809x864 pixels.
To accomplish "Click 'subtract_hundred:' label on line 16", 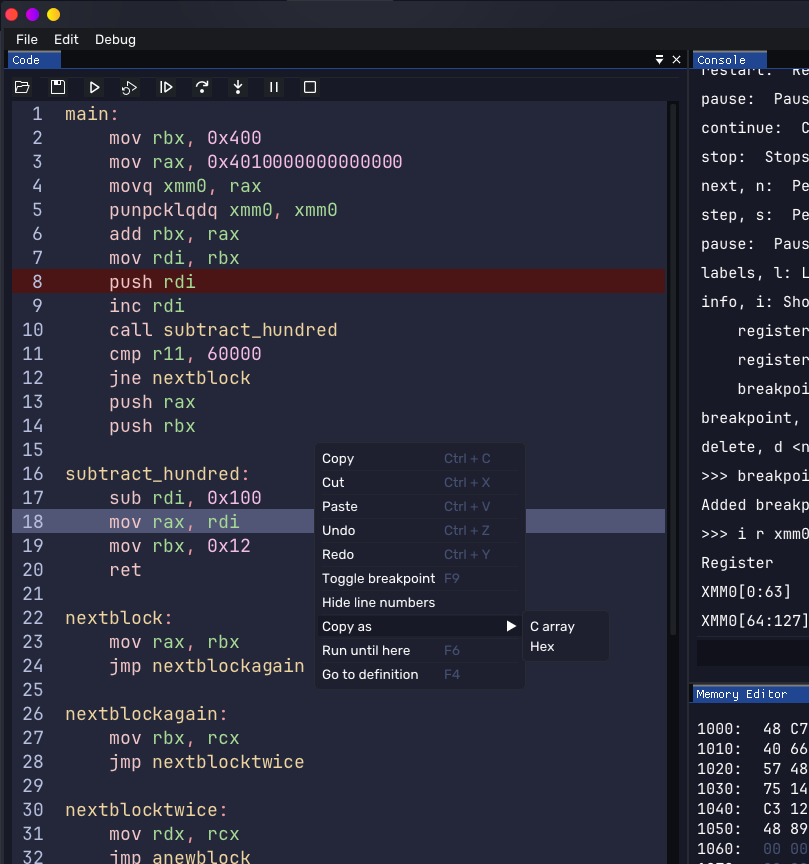I will [157, 474].
